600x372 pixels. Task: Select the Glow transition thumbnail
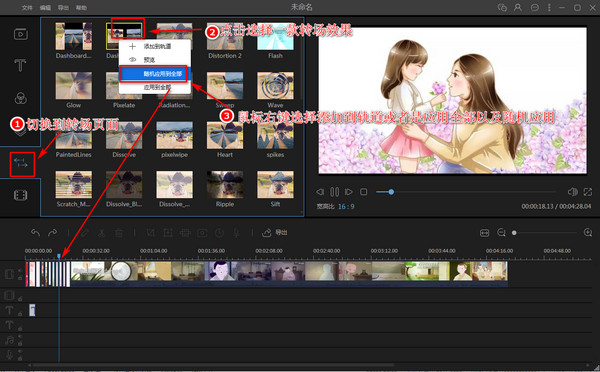[73, 86]
